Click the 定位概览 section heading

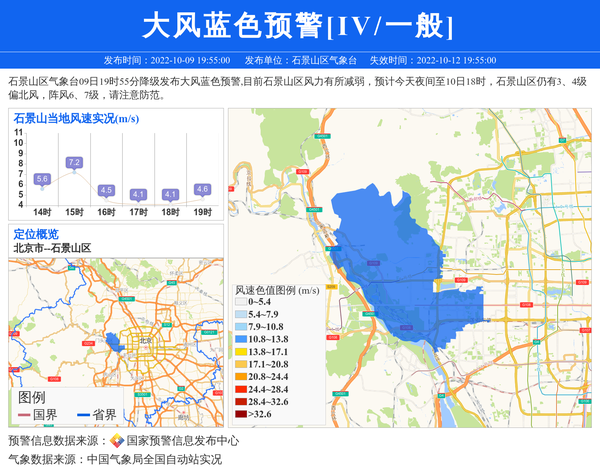click(x=36, y=233)
